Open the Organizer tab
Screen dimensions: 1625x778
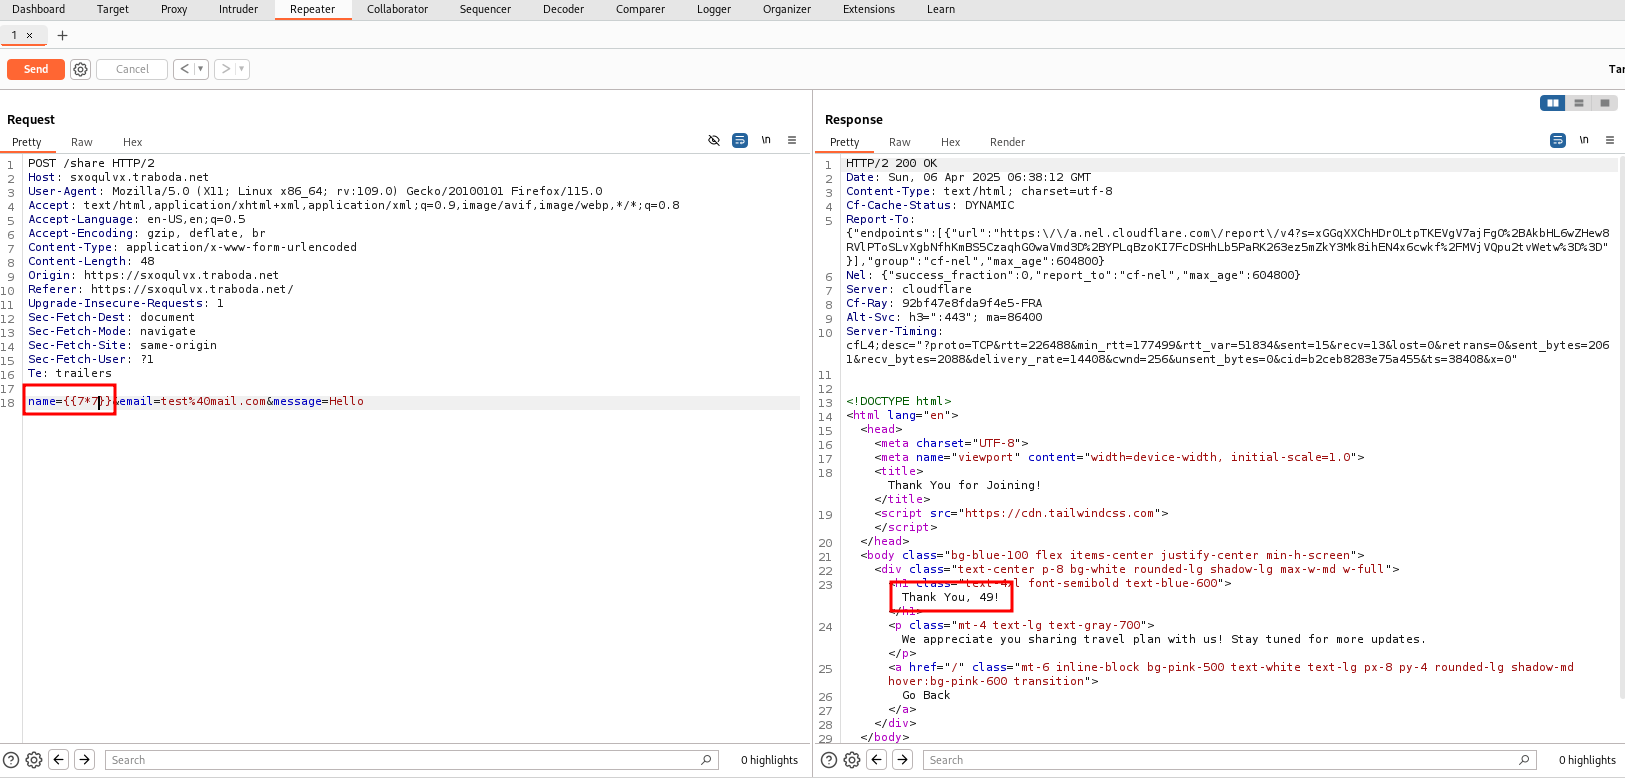click(787, 9)
